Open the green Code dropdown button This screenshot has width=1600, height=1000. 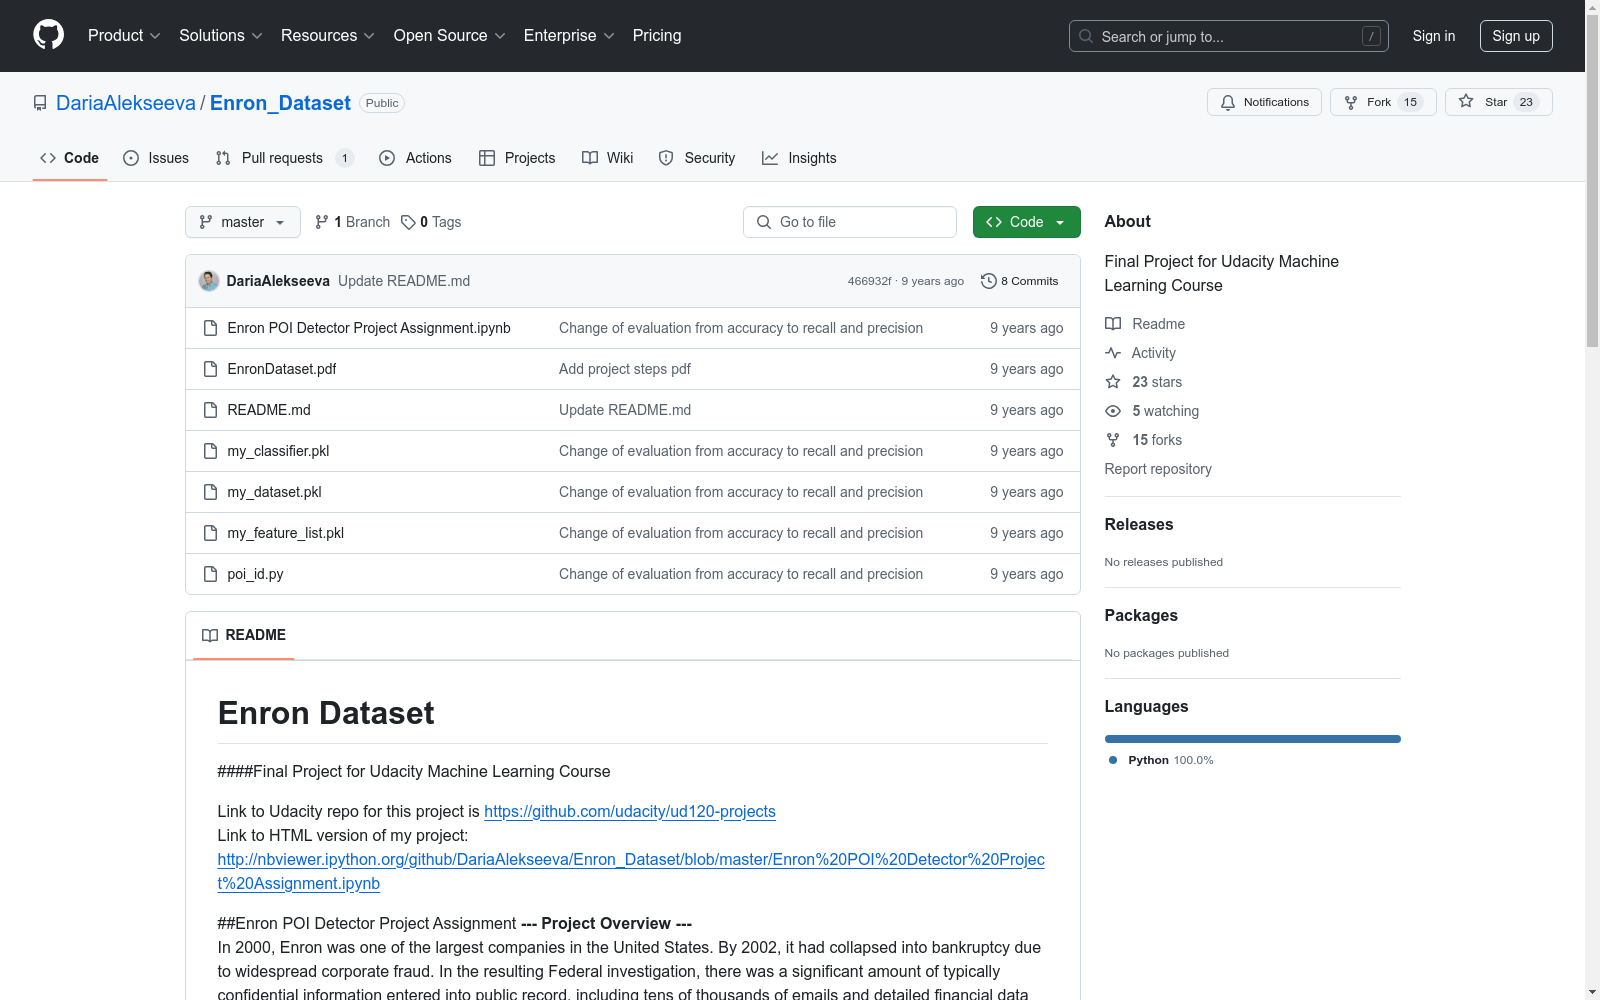pyautogui.click(x=1026, y=222)
